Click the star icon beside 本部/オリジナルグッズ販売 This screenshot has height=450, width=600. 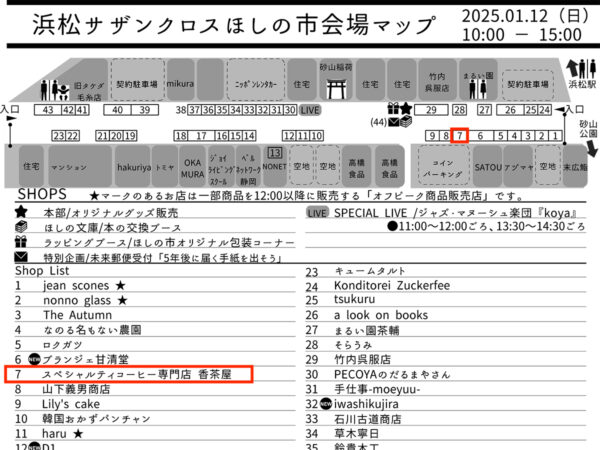pyautogui.click(x=21, y=212)
